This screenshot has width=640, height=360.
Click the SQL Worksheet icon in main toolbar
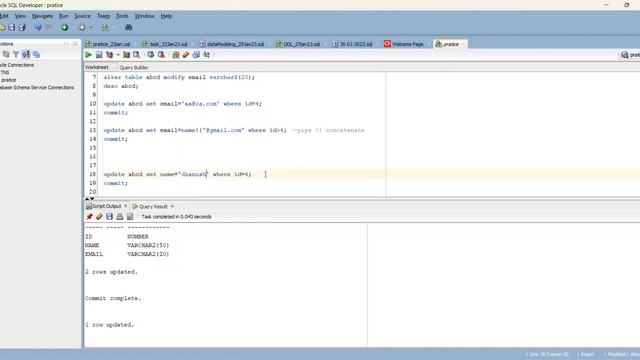click(x=105, y=27)
